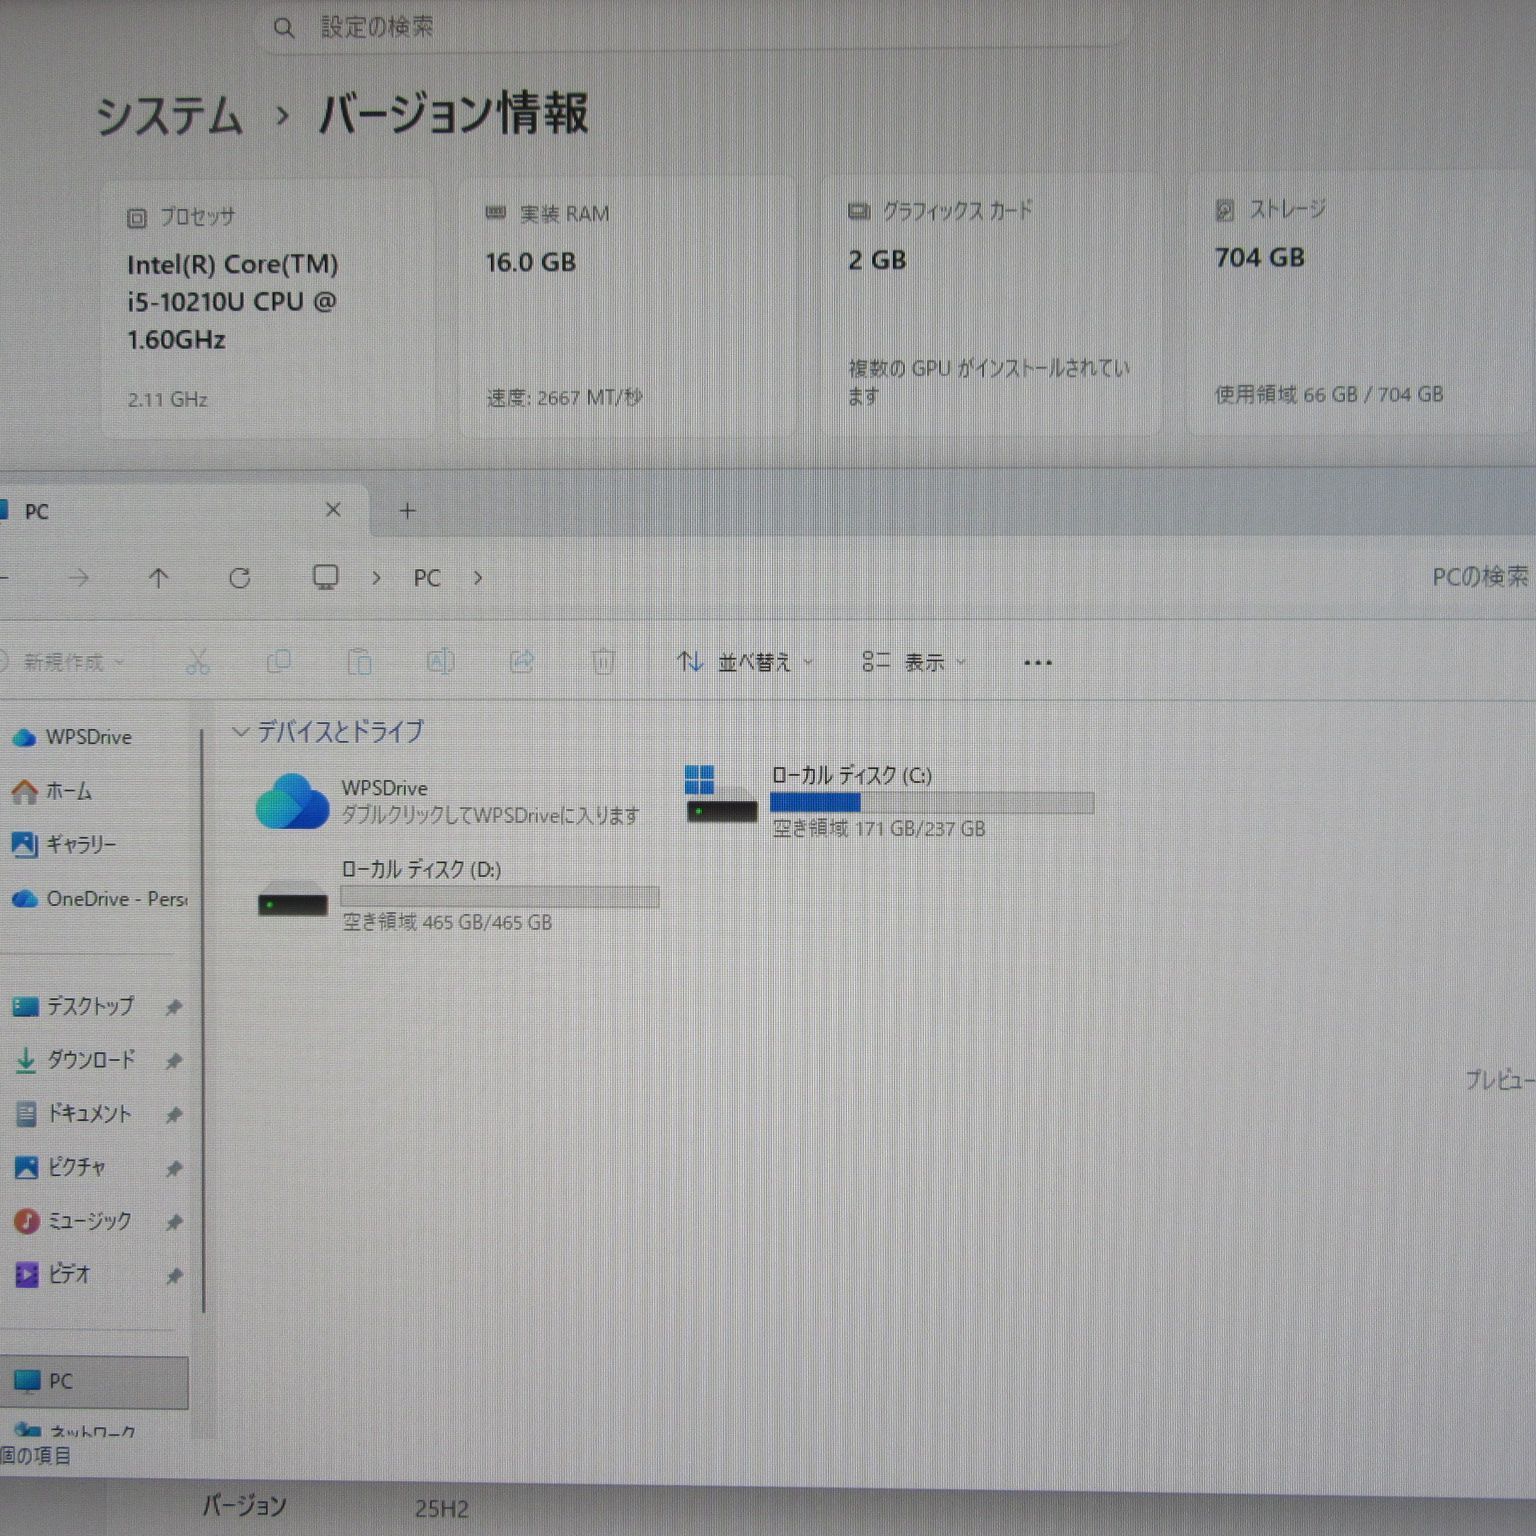Screen dimensions: 1536x1536
Task: Open the 新規作成 dropdown
Action: pos(62,662)
